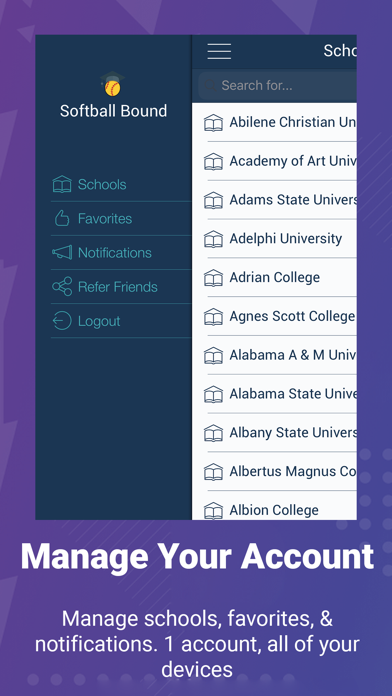Open the hamburger menu icon
This screenshot has width=392, height=696.
coord(219,51)
